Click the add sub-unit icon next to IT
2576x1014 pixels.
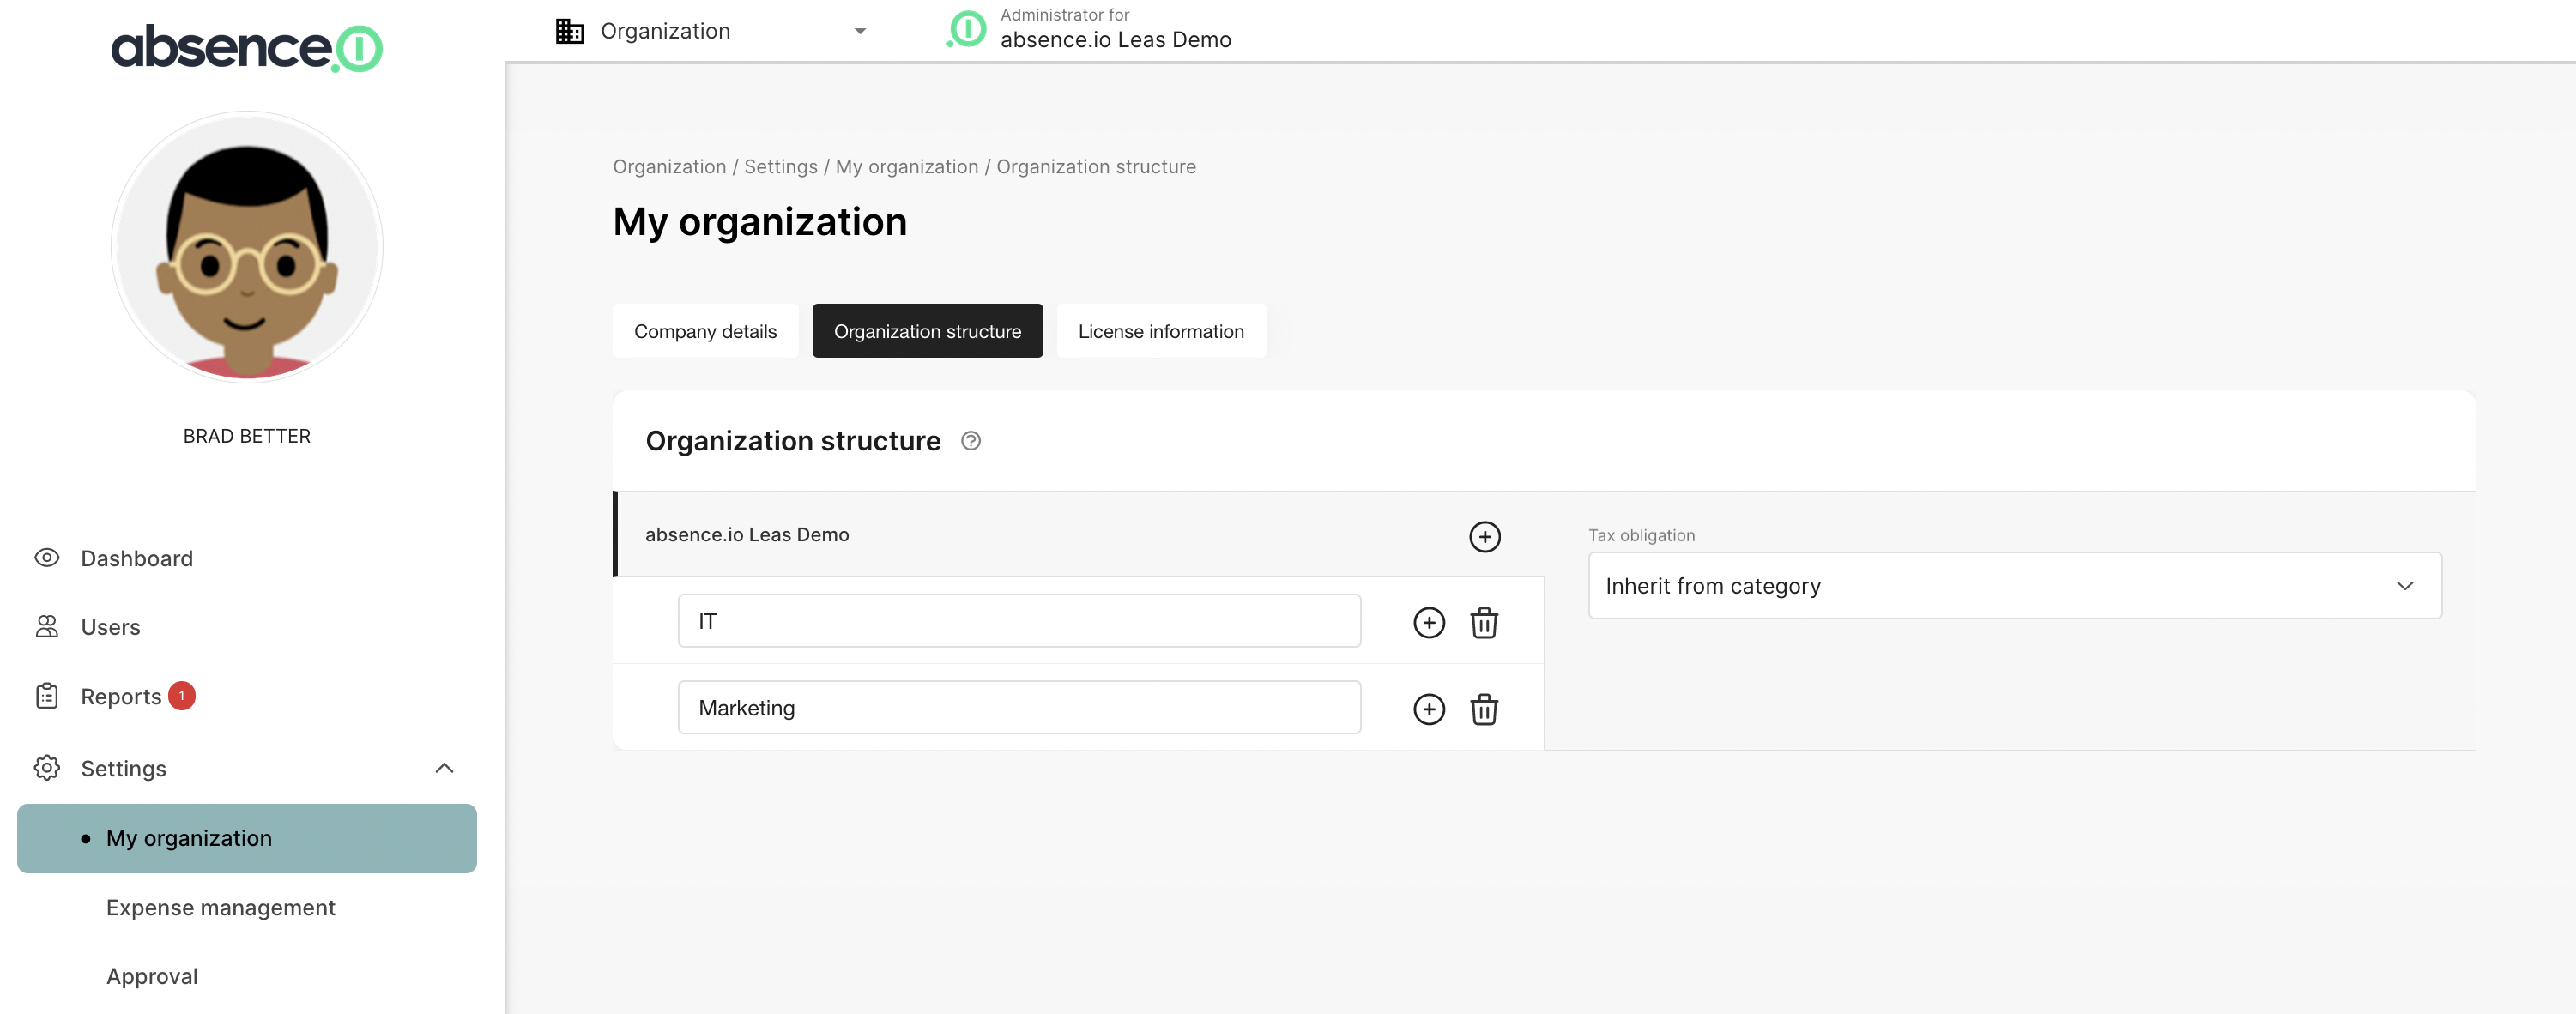[1429, 622]
